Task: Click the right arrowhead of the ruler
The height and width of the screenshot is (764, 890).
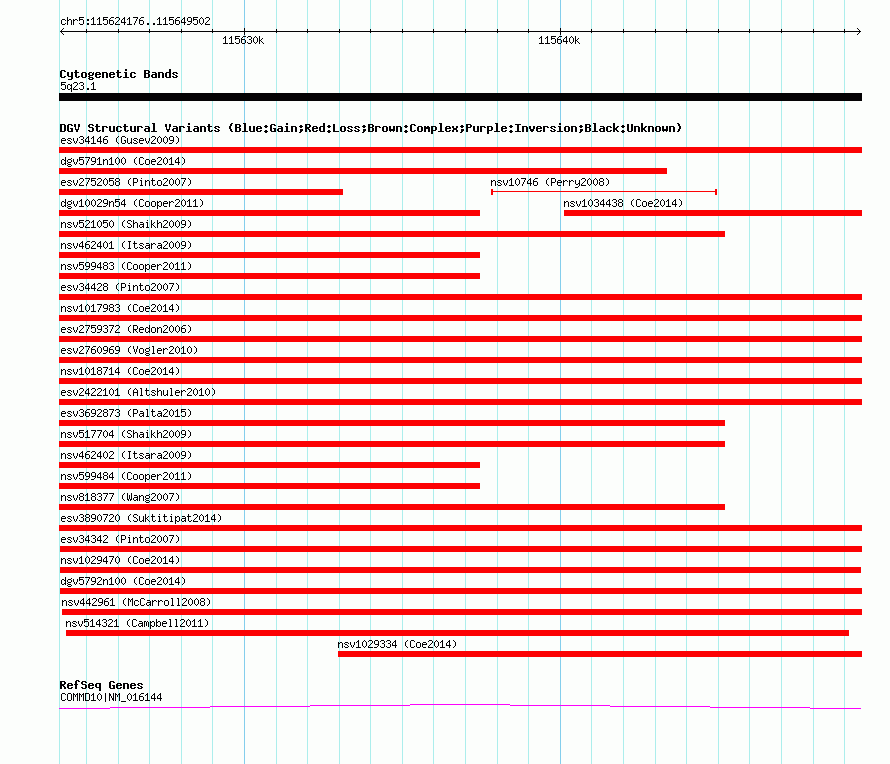Action: pyautogui.click(x=859, y=31)
